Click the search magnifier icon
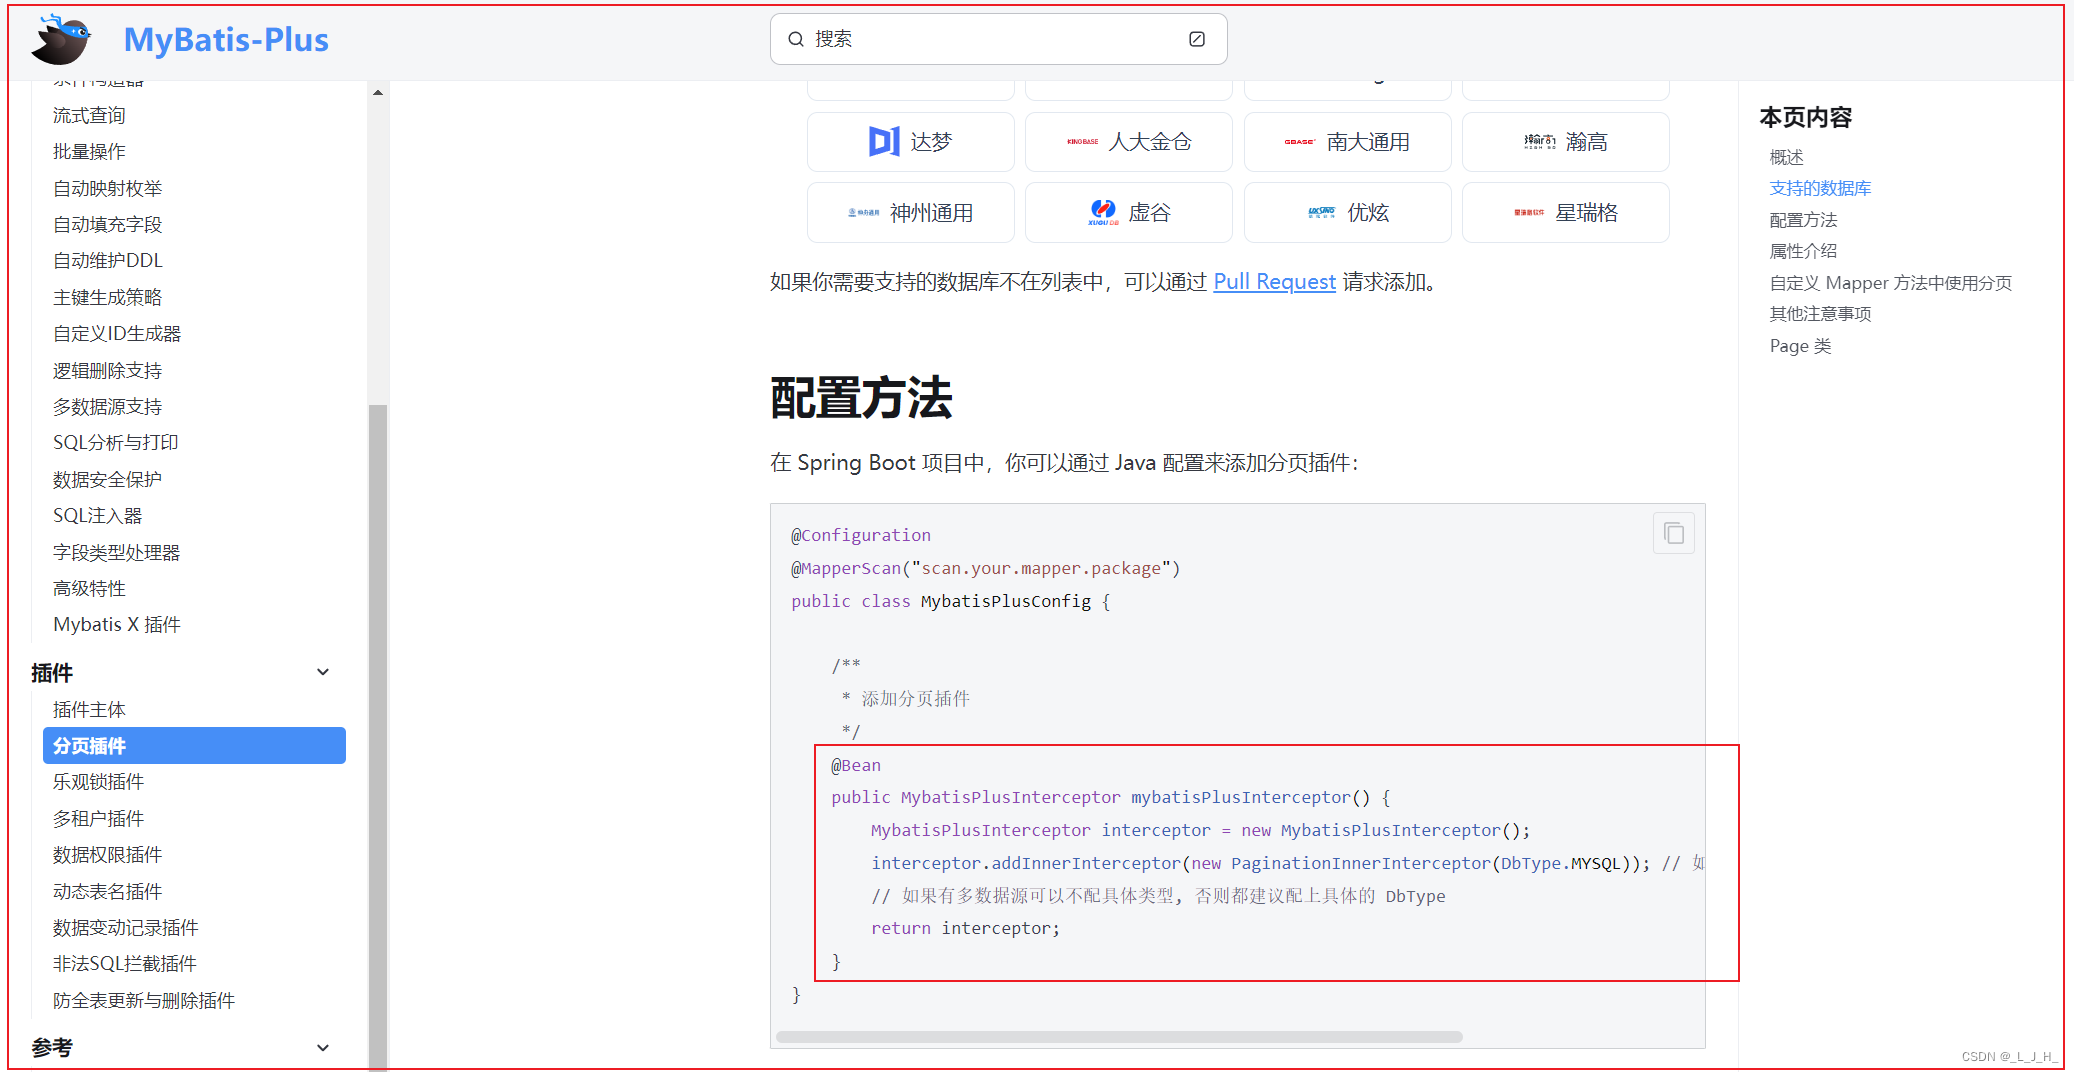 pyautogui.click(x=796, y=39)
